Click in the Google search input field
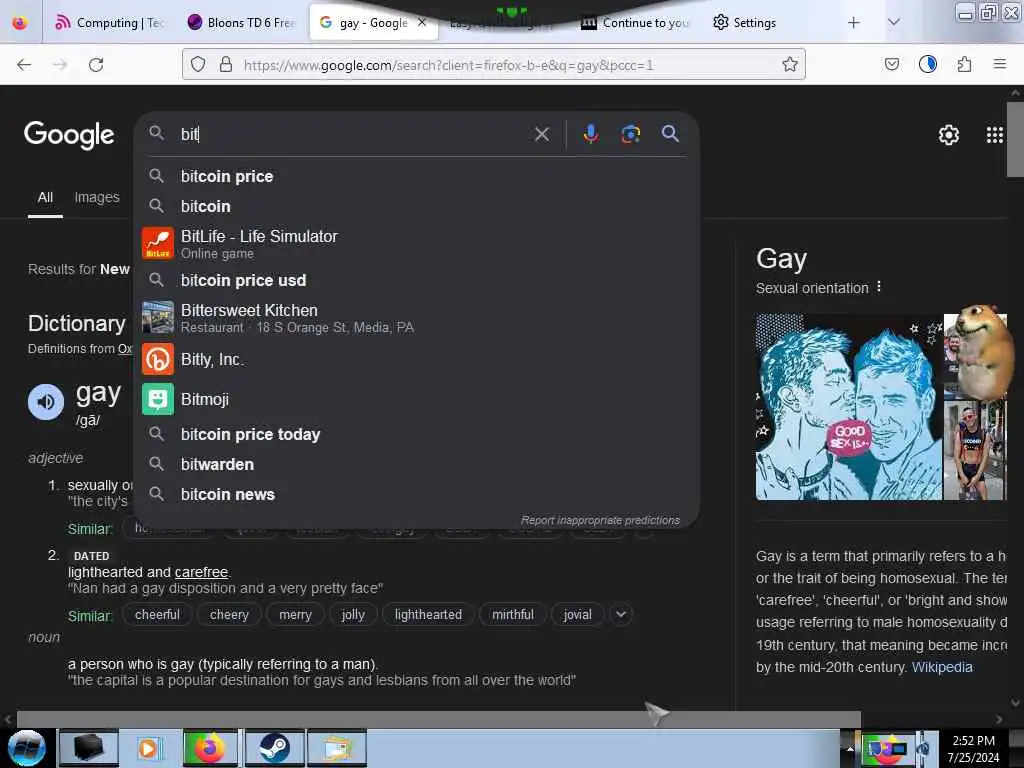1024x768 pixels. [353, 135]
